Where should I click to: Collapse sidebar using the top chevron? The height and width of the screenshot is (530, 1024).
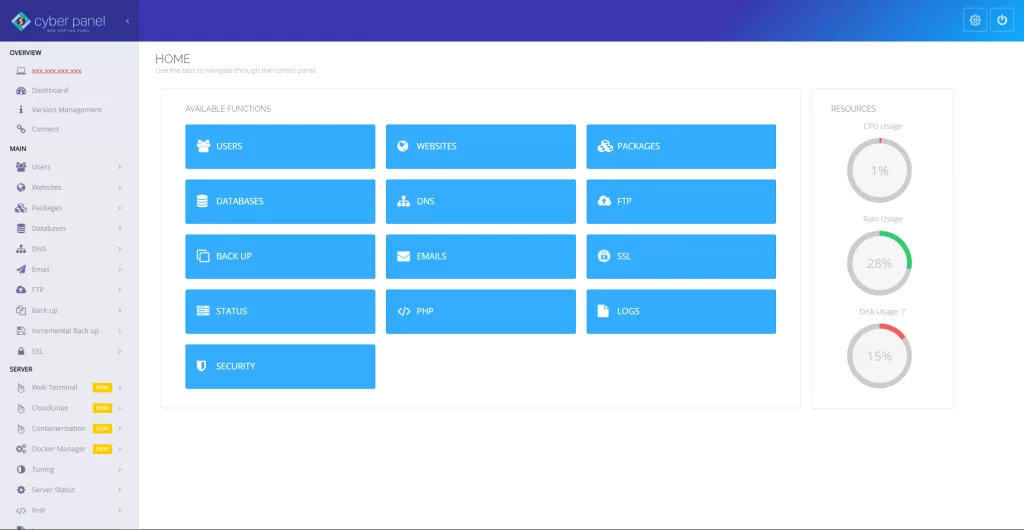coord(127,21)
